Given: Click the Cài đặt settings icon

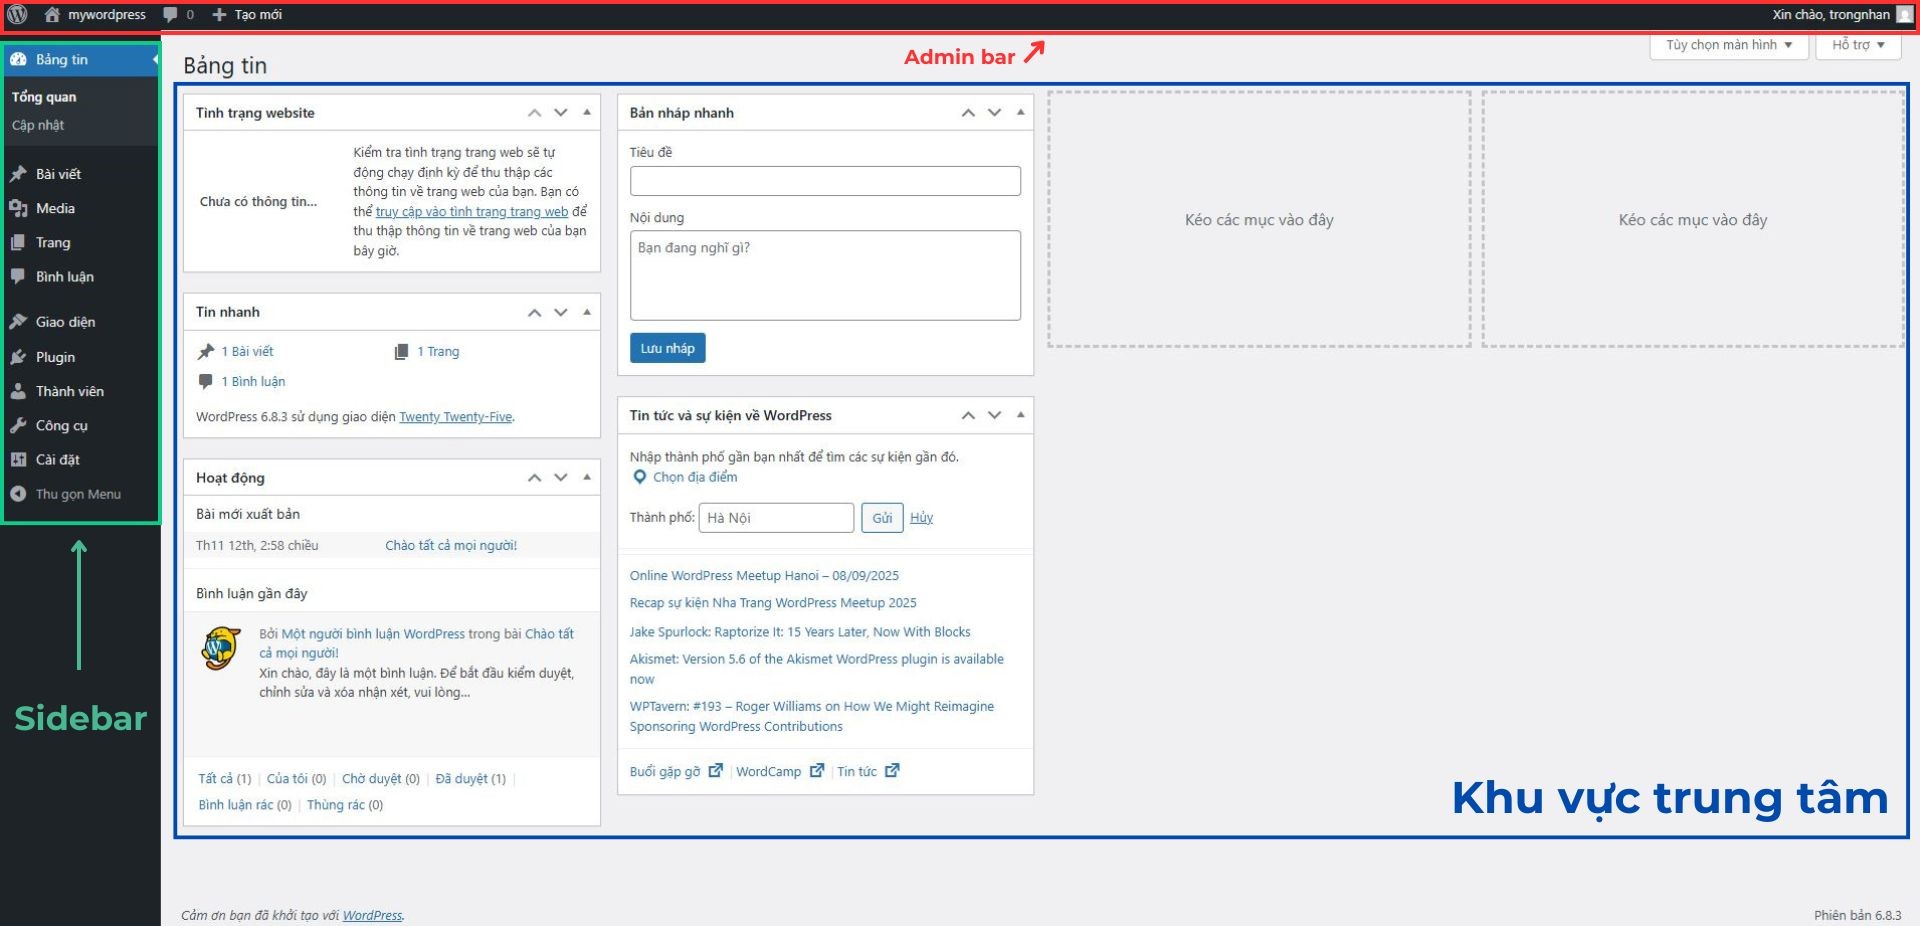Looking at the screenshot, I should click(x=18, y=460).
